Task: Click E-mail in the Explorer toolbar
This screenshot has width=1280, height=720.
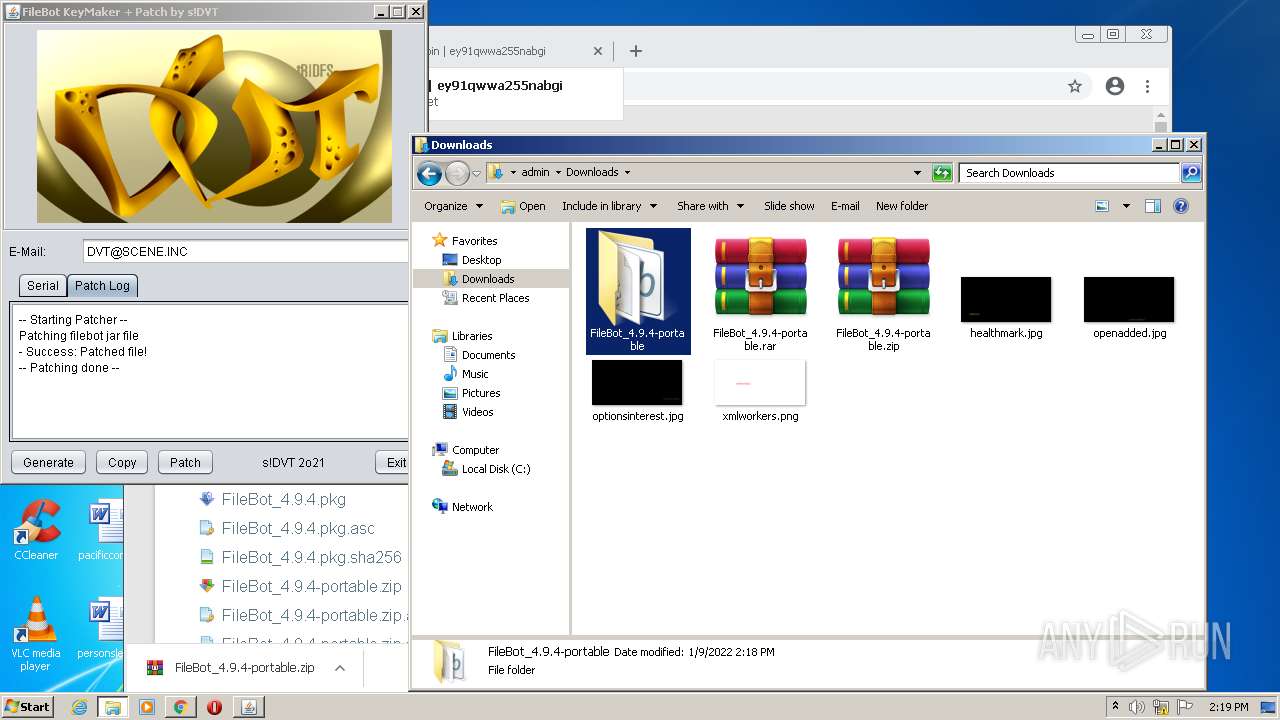Action: [x=845, y=206]
